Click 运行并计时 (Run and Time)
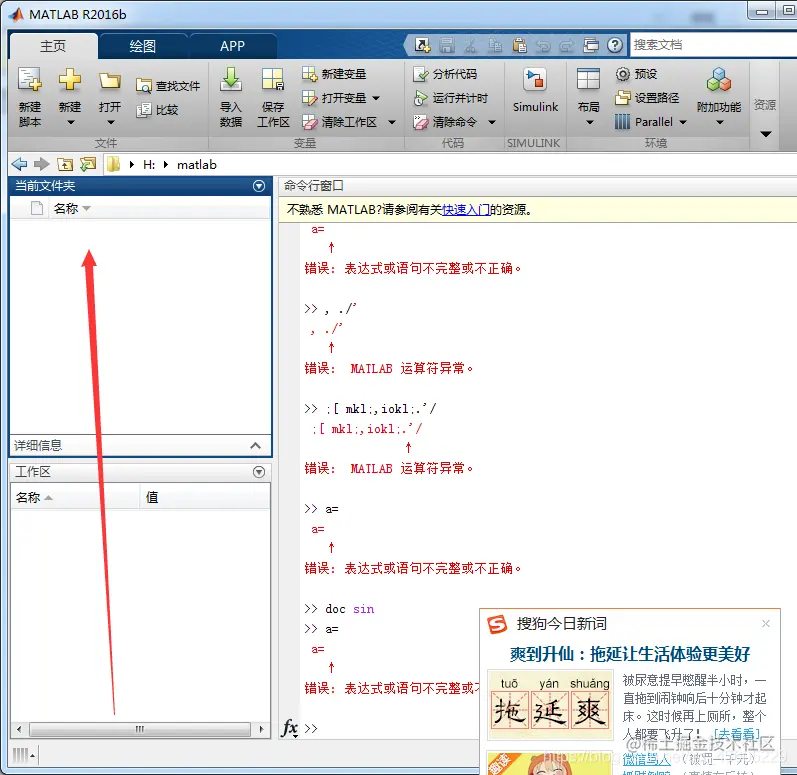 click(x=450, y=98)
